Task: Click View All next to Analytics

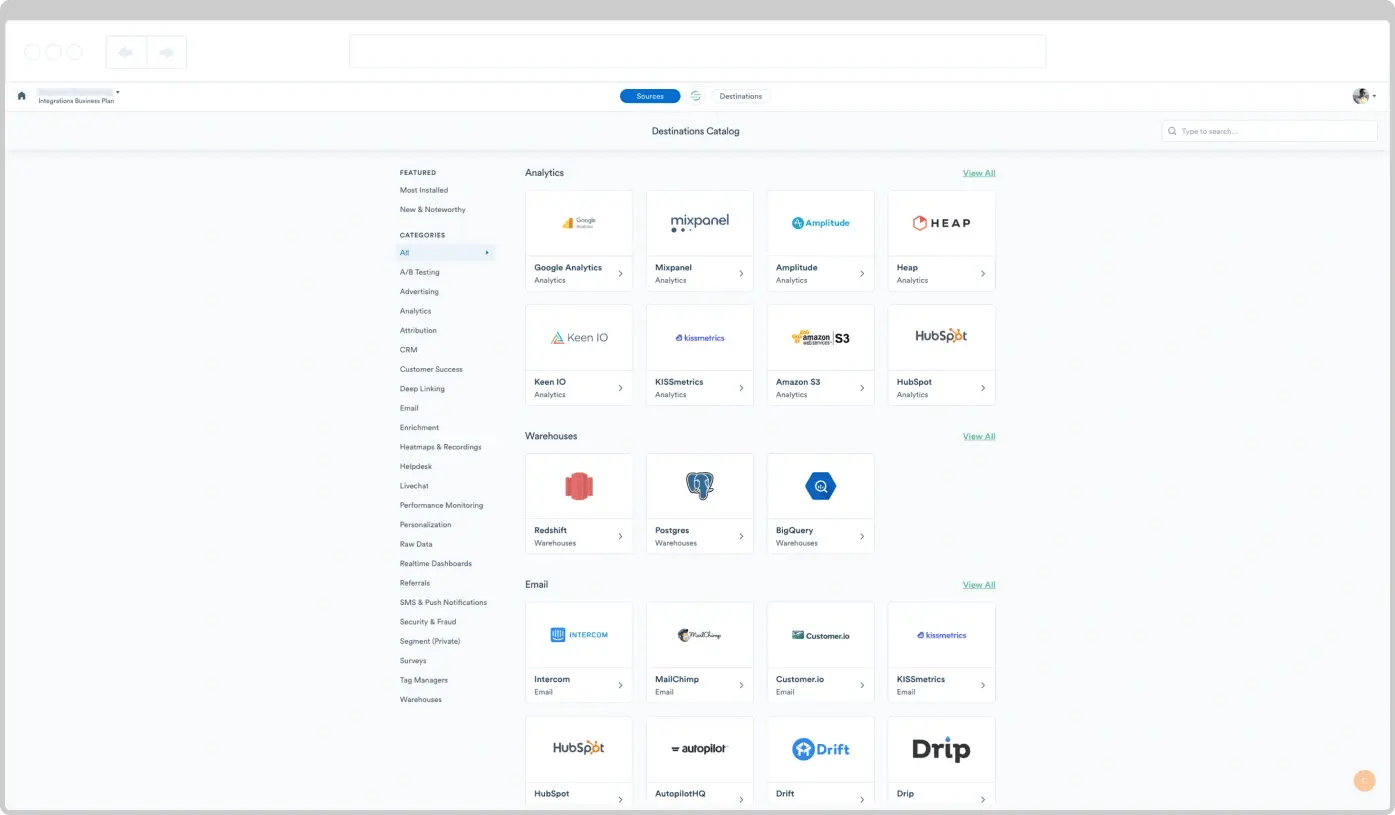Action: (x=979, y=173)
